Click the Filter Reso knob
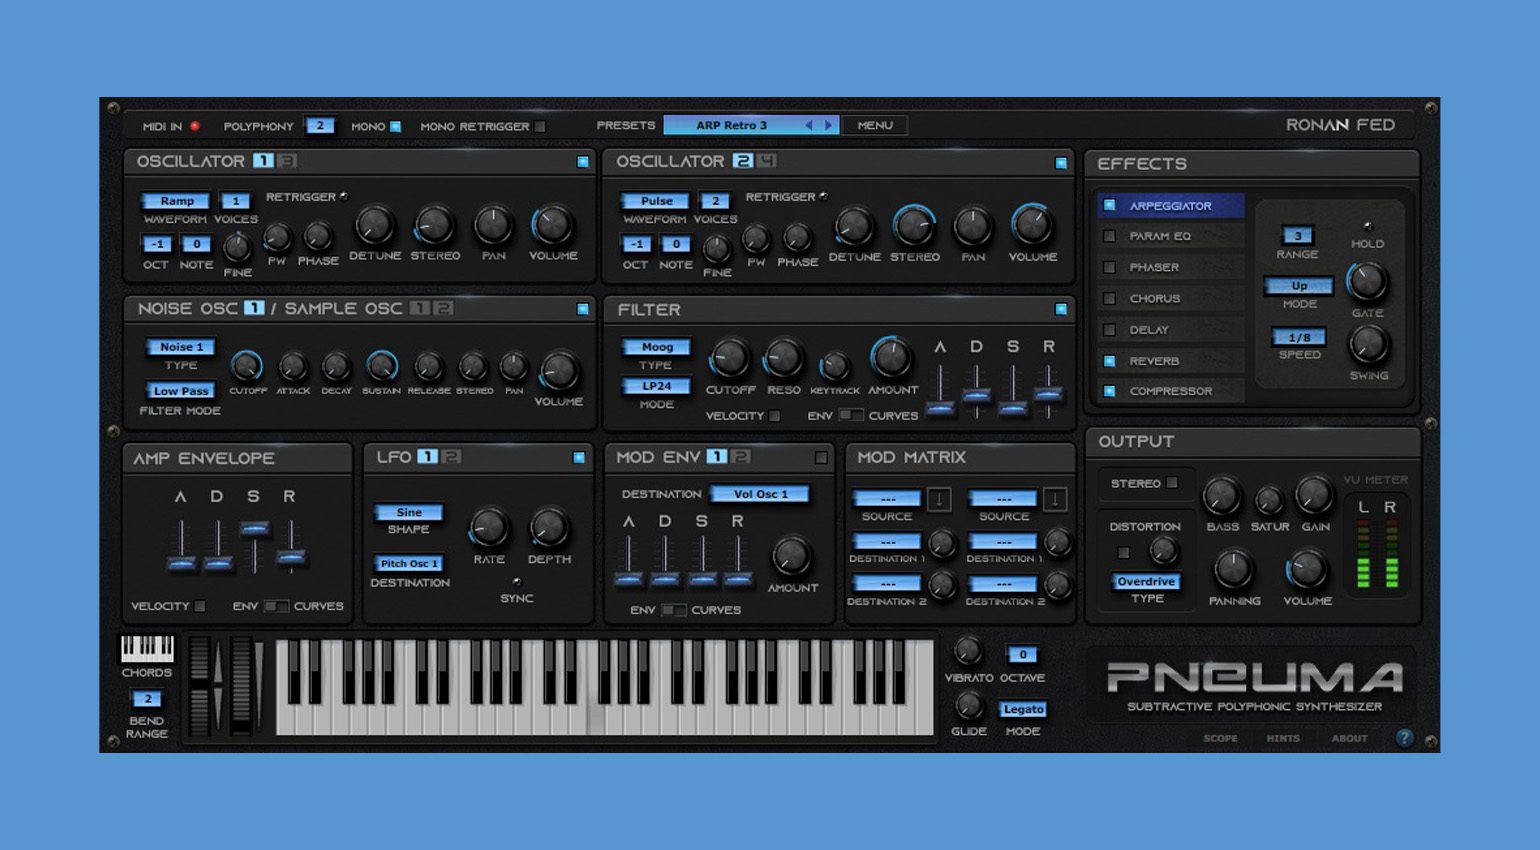 click(x=783, y=358)
